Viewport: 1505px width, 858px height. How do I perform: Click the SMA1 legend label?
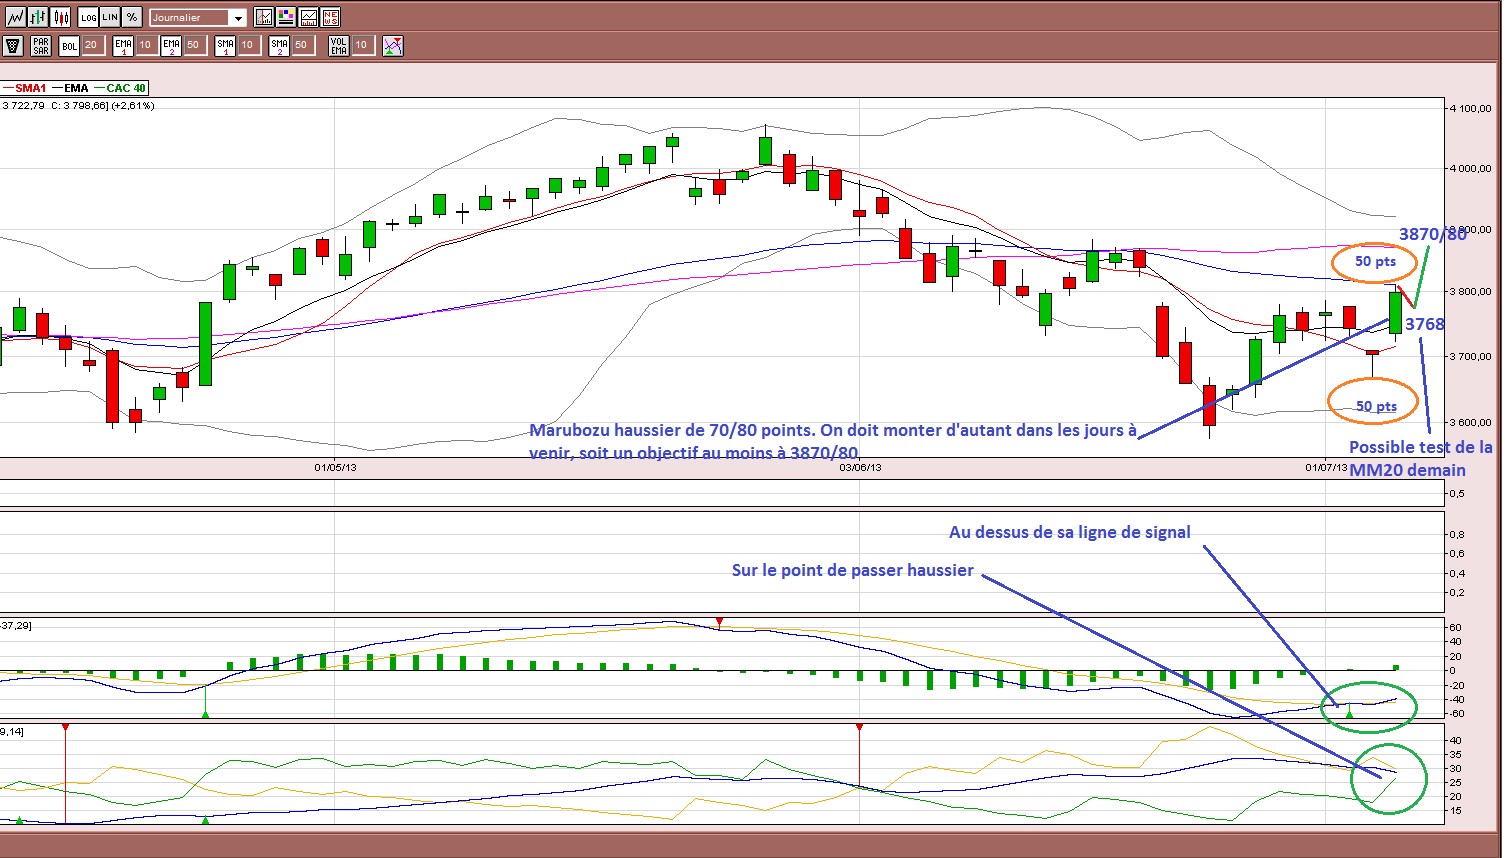pyautogui.click(x=31, y=88)
